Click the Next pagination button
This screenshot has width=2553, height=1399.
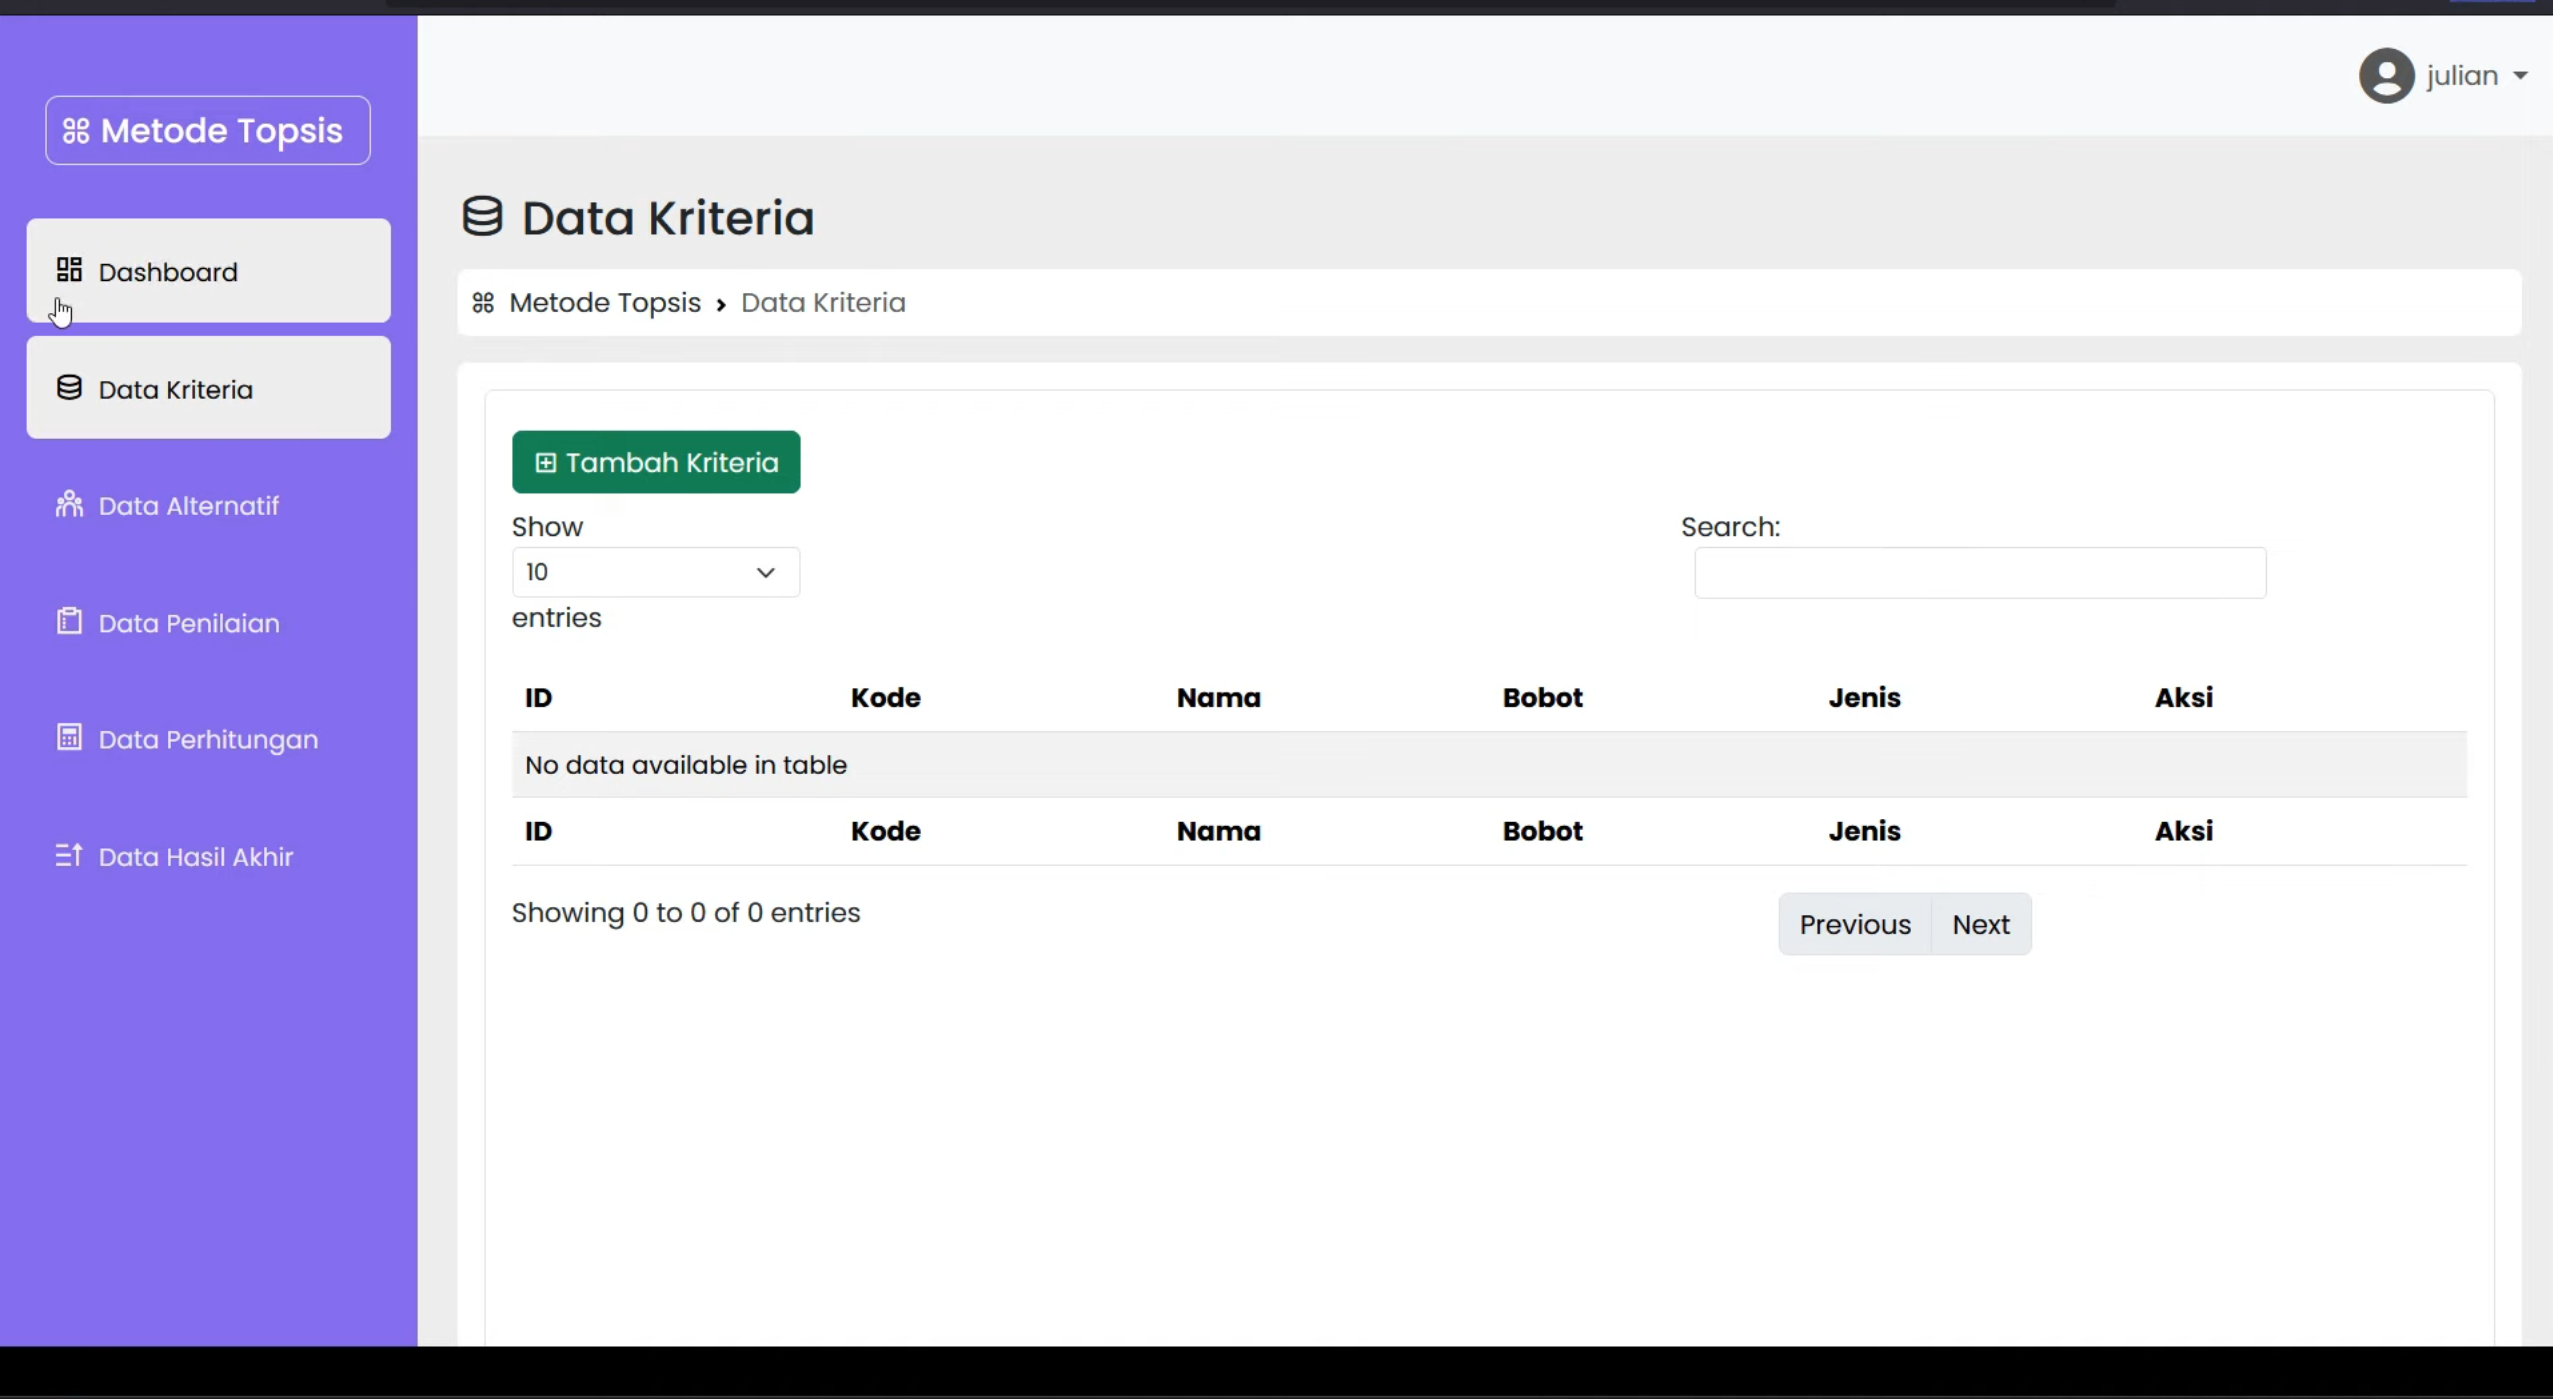click(1981, 924)
